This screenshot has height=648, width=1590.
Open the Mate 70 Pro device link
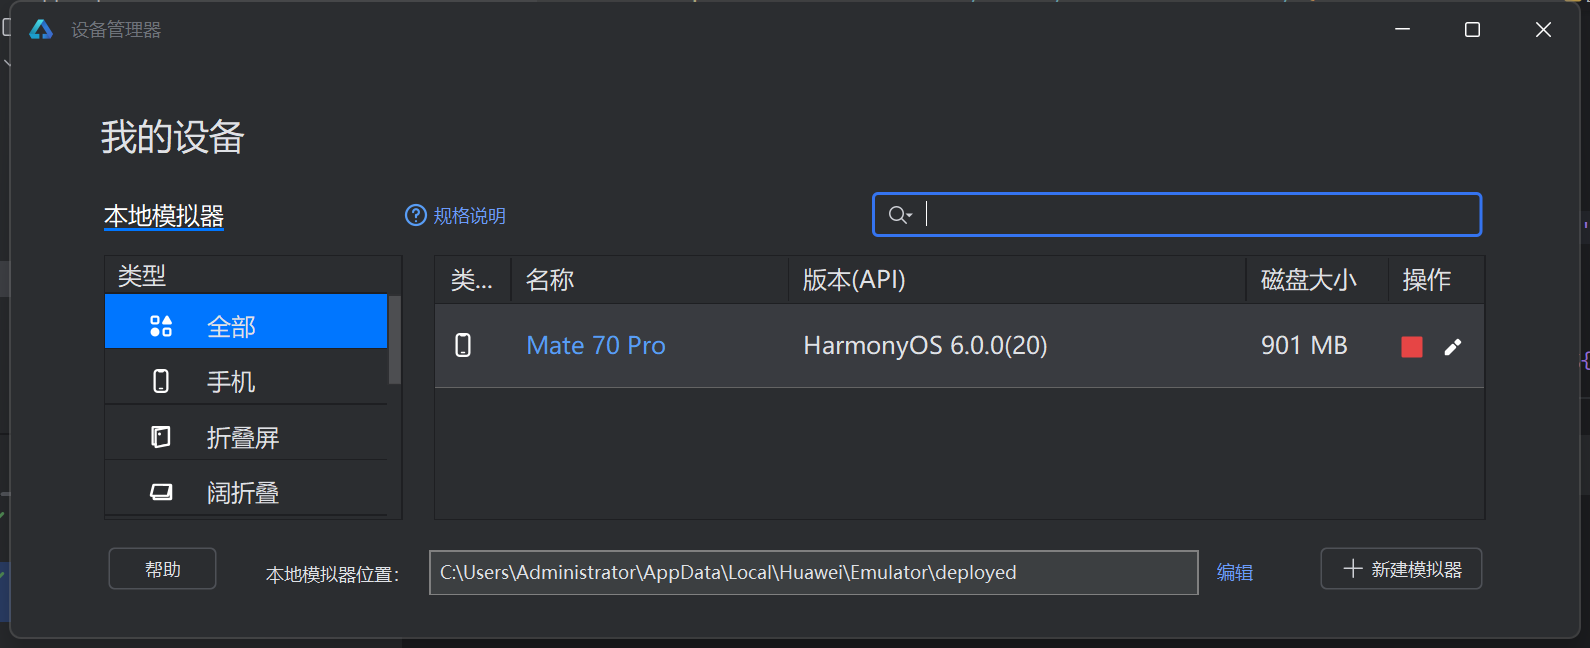[x=596, y=346]
